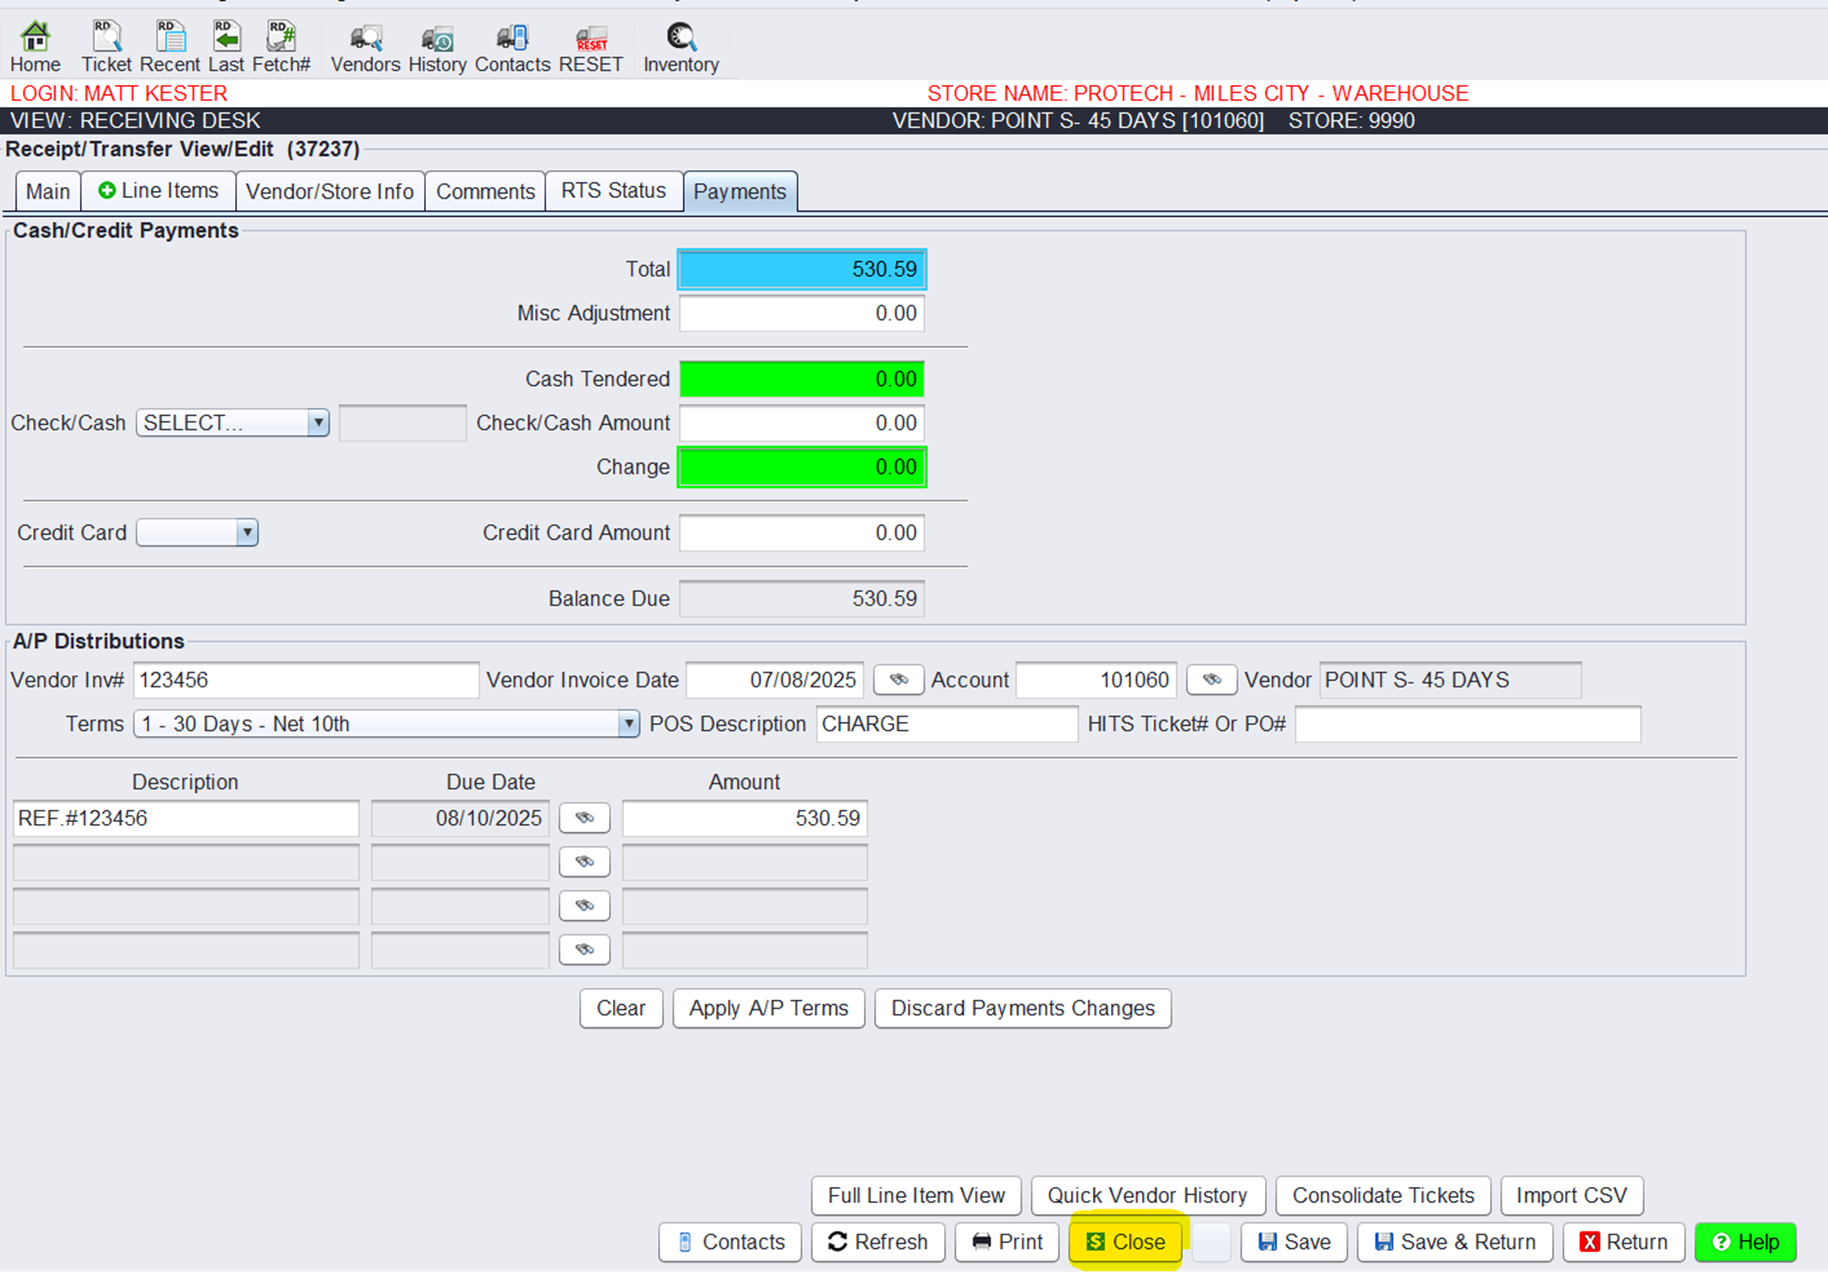This screenshot has width=1828, height=1279.
Task: Click the Home toolbar icon
Action: (x=35, y=47)
